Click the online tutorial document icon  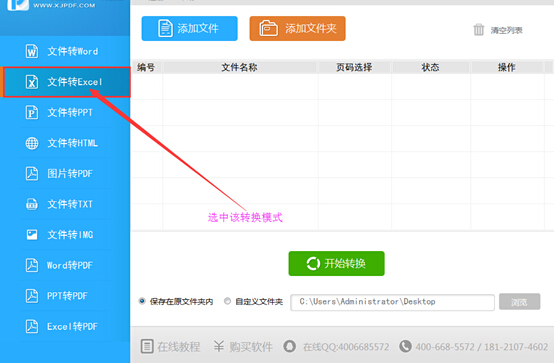pos(147,346)
